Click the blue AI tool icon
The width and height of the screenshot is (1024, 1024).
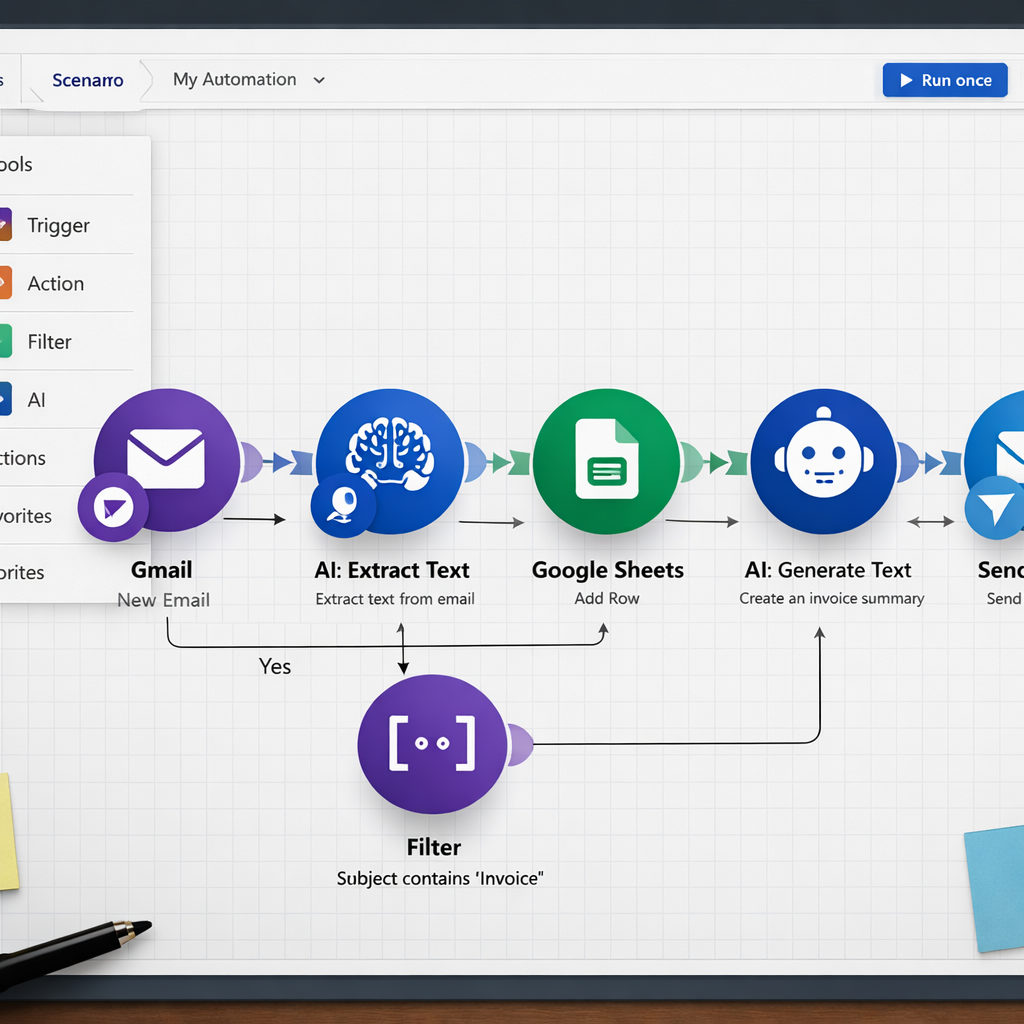tap(5, 399)
